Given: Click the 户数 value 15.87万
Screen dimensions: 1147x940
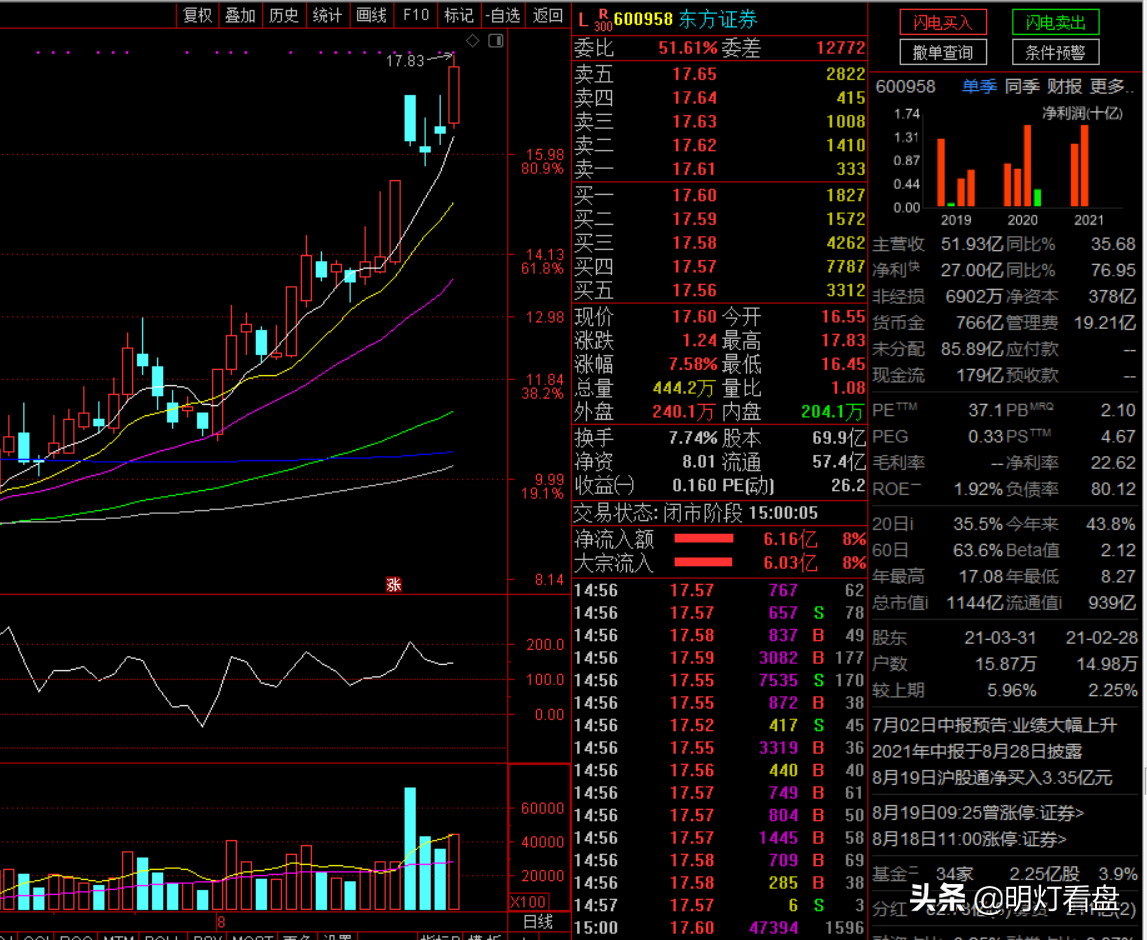Looking at the screenshot, I should point(1006,663).
